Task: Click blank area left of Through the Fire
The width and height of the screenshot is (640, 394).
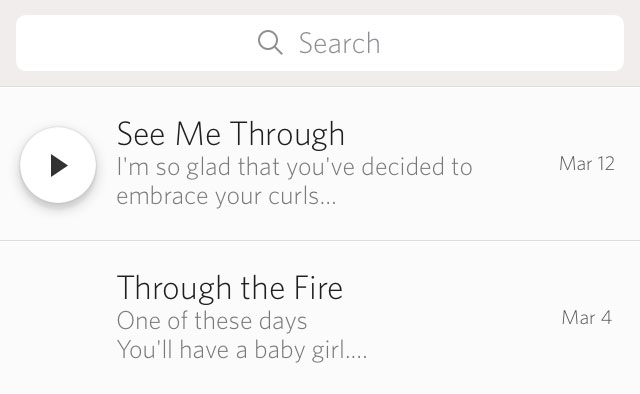Action: tap(58, 318)
